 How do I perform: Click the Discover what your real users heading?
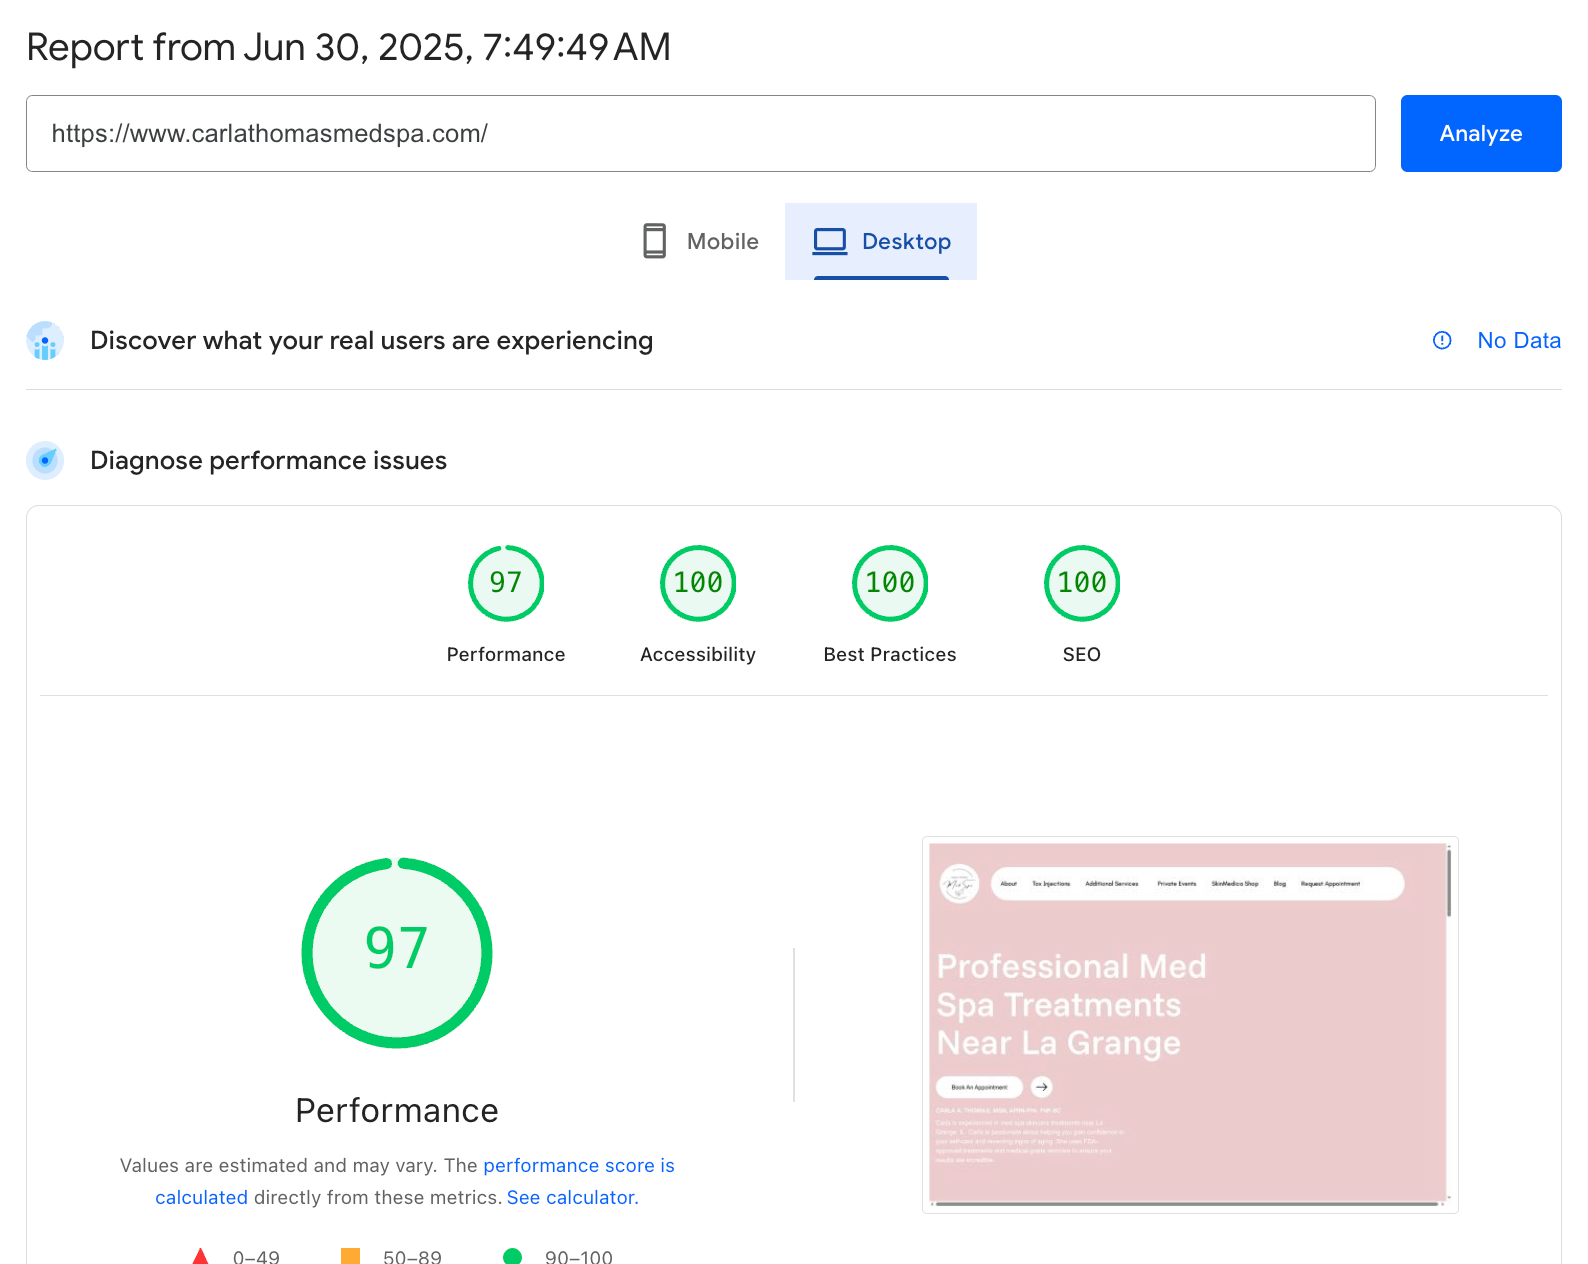coord(371,341)
